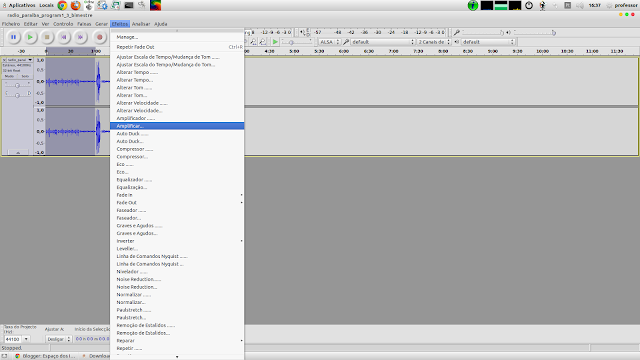The height and width of the screenshot is (360, 640).
Task: Mute the radio_paraiba audio track
Action: pos(9,76)
